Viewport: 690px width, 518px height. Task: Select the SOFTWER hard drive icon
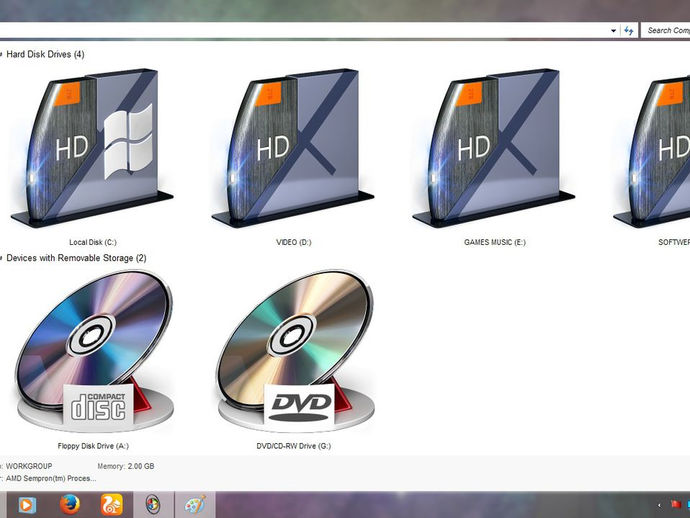coord(651,150)
